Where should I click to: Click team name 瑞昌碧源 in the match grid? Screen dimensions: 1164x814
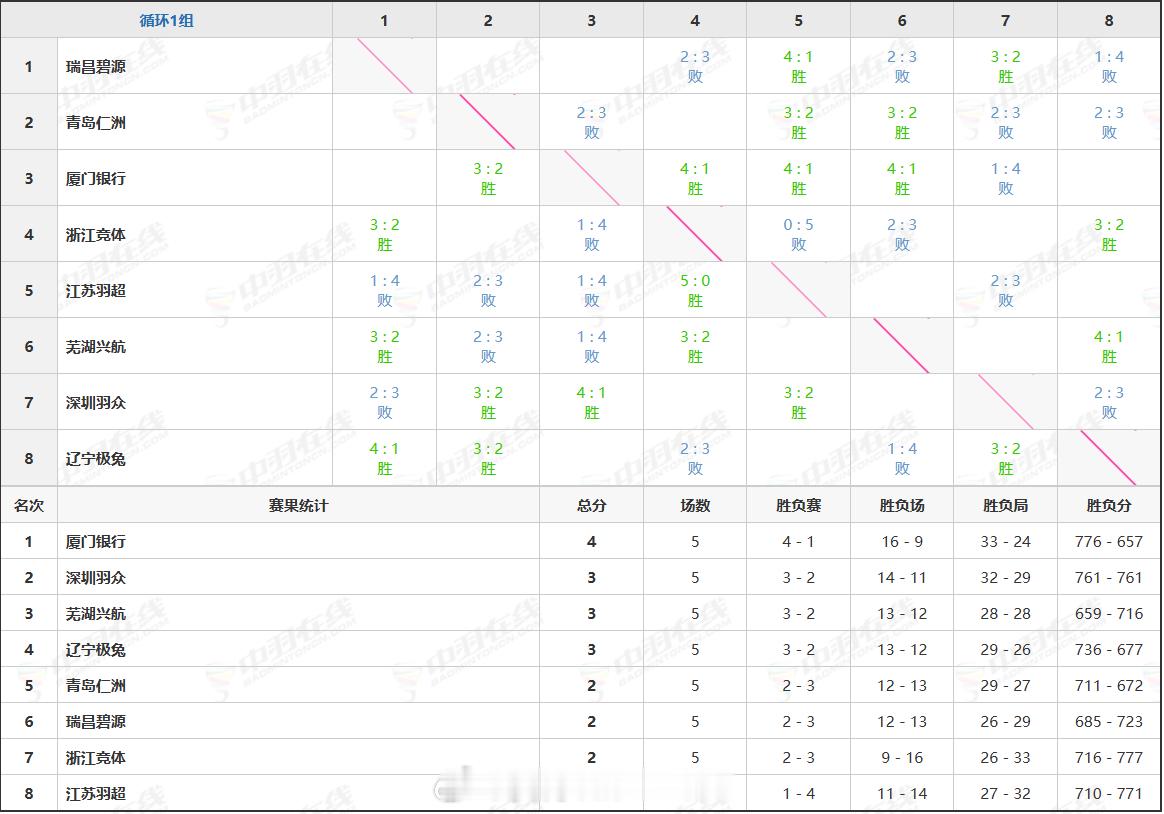tap(96, 66)
